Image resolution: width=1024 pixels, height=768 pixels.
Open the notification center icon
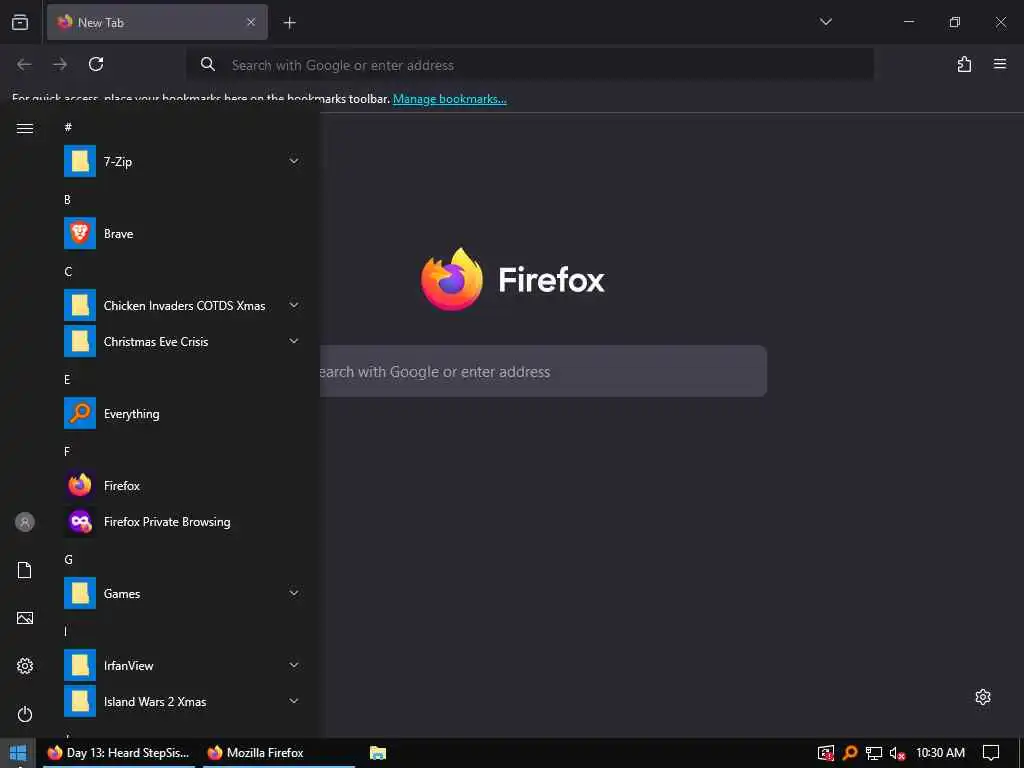point(991,753)
